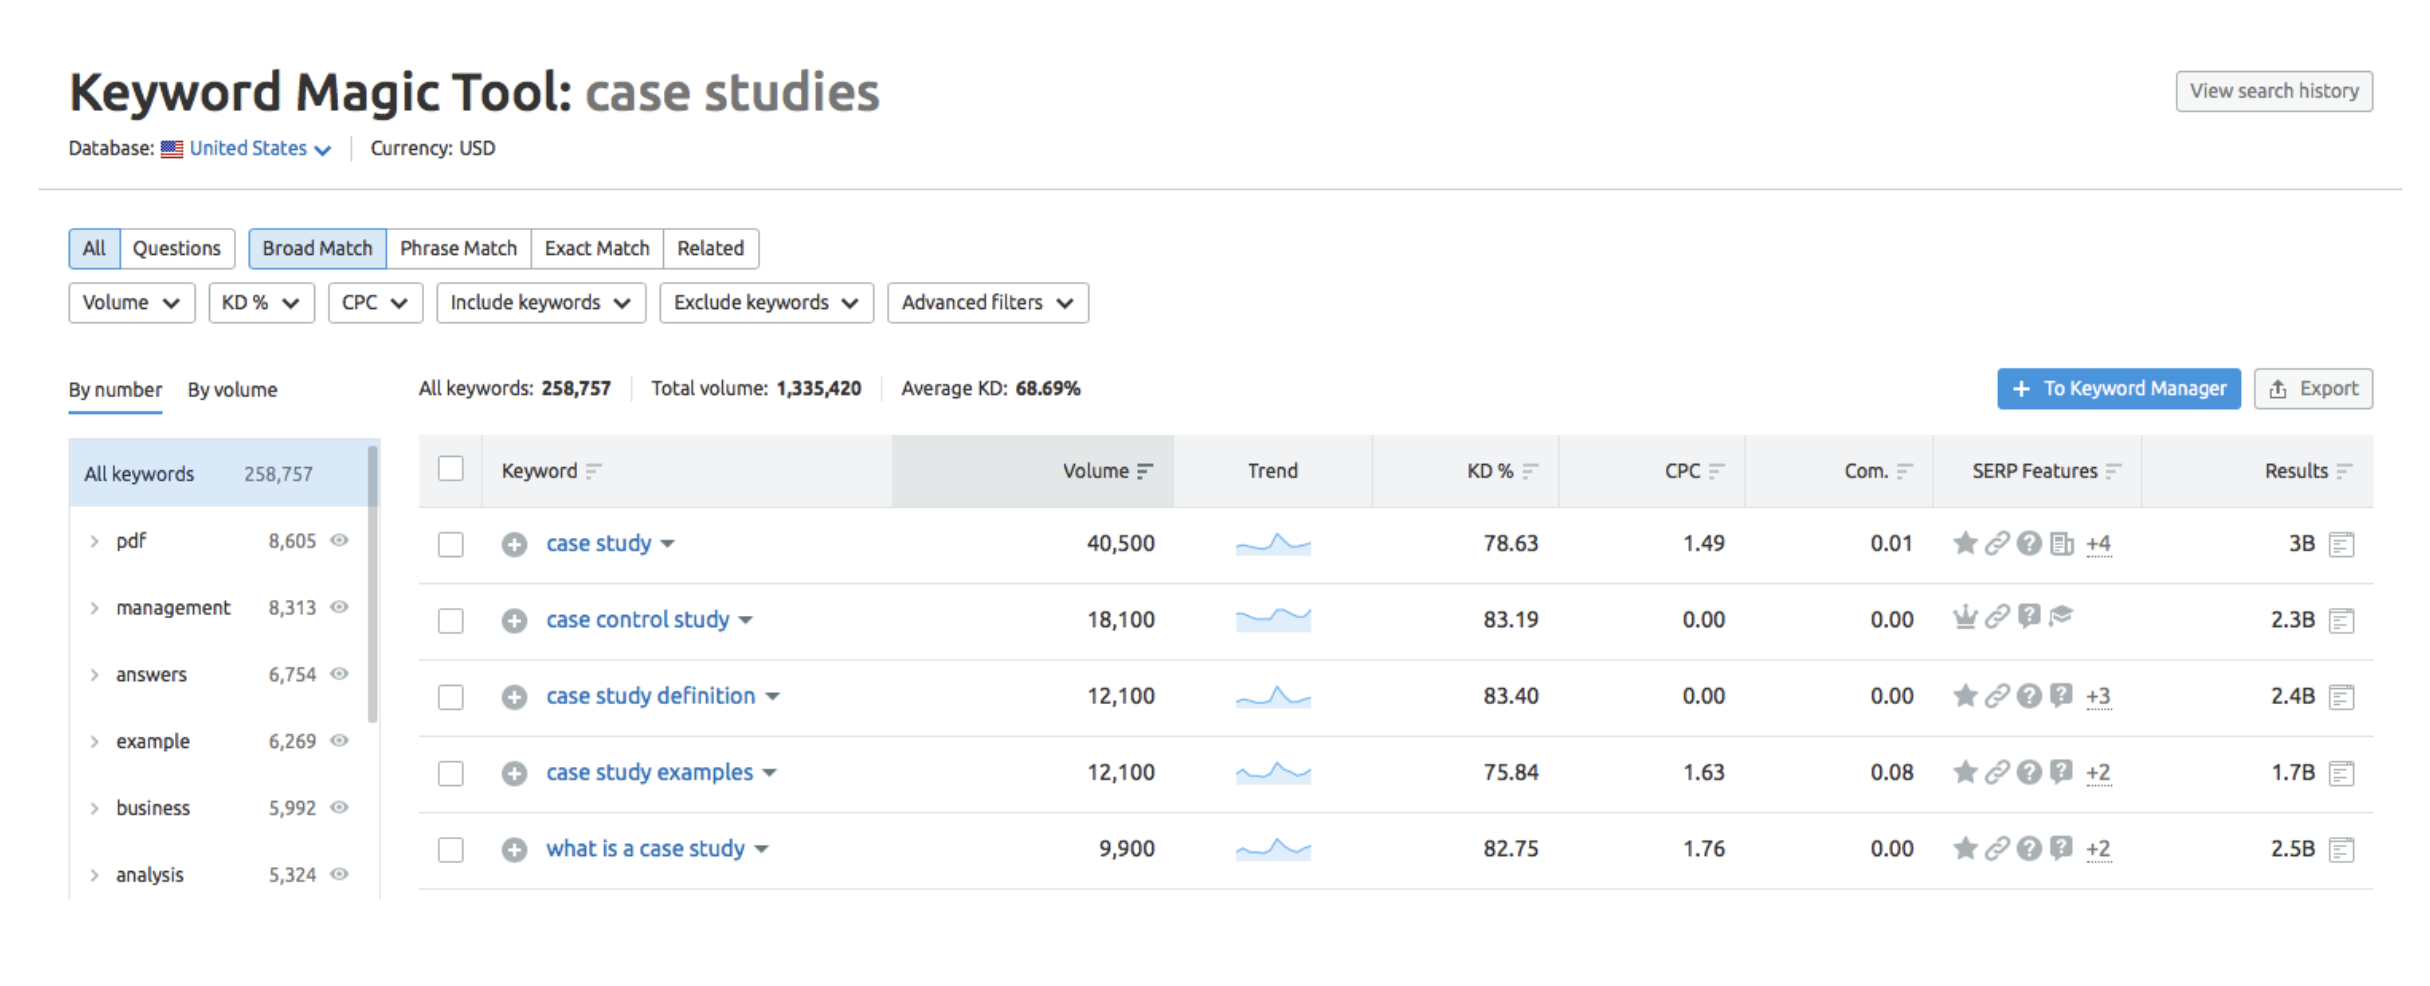Click question circle icon in 'case study examples' row
This screenshot has width=2430, height=986.
[2029, 772]
